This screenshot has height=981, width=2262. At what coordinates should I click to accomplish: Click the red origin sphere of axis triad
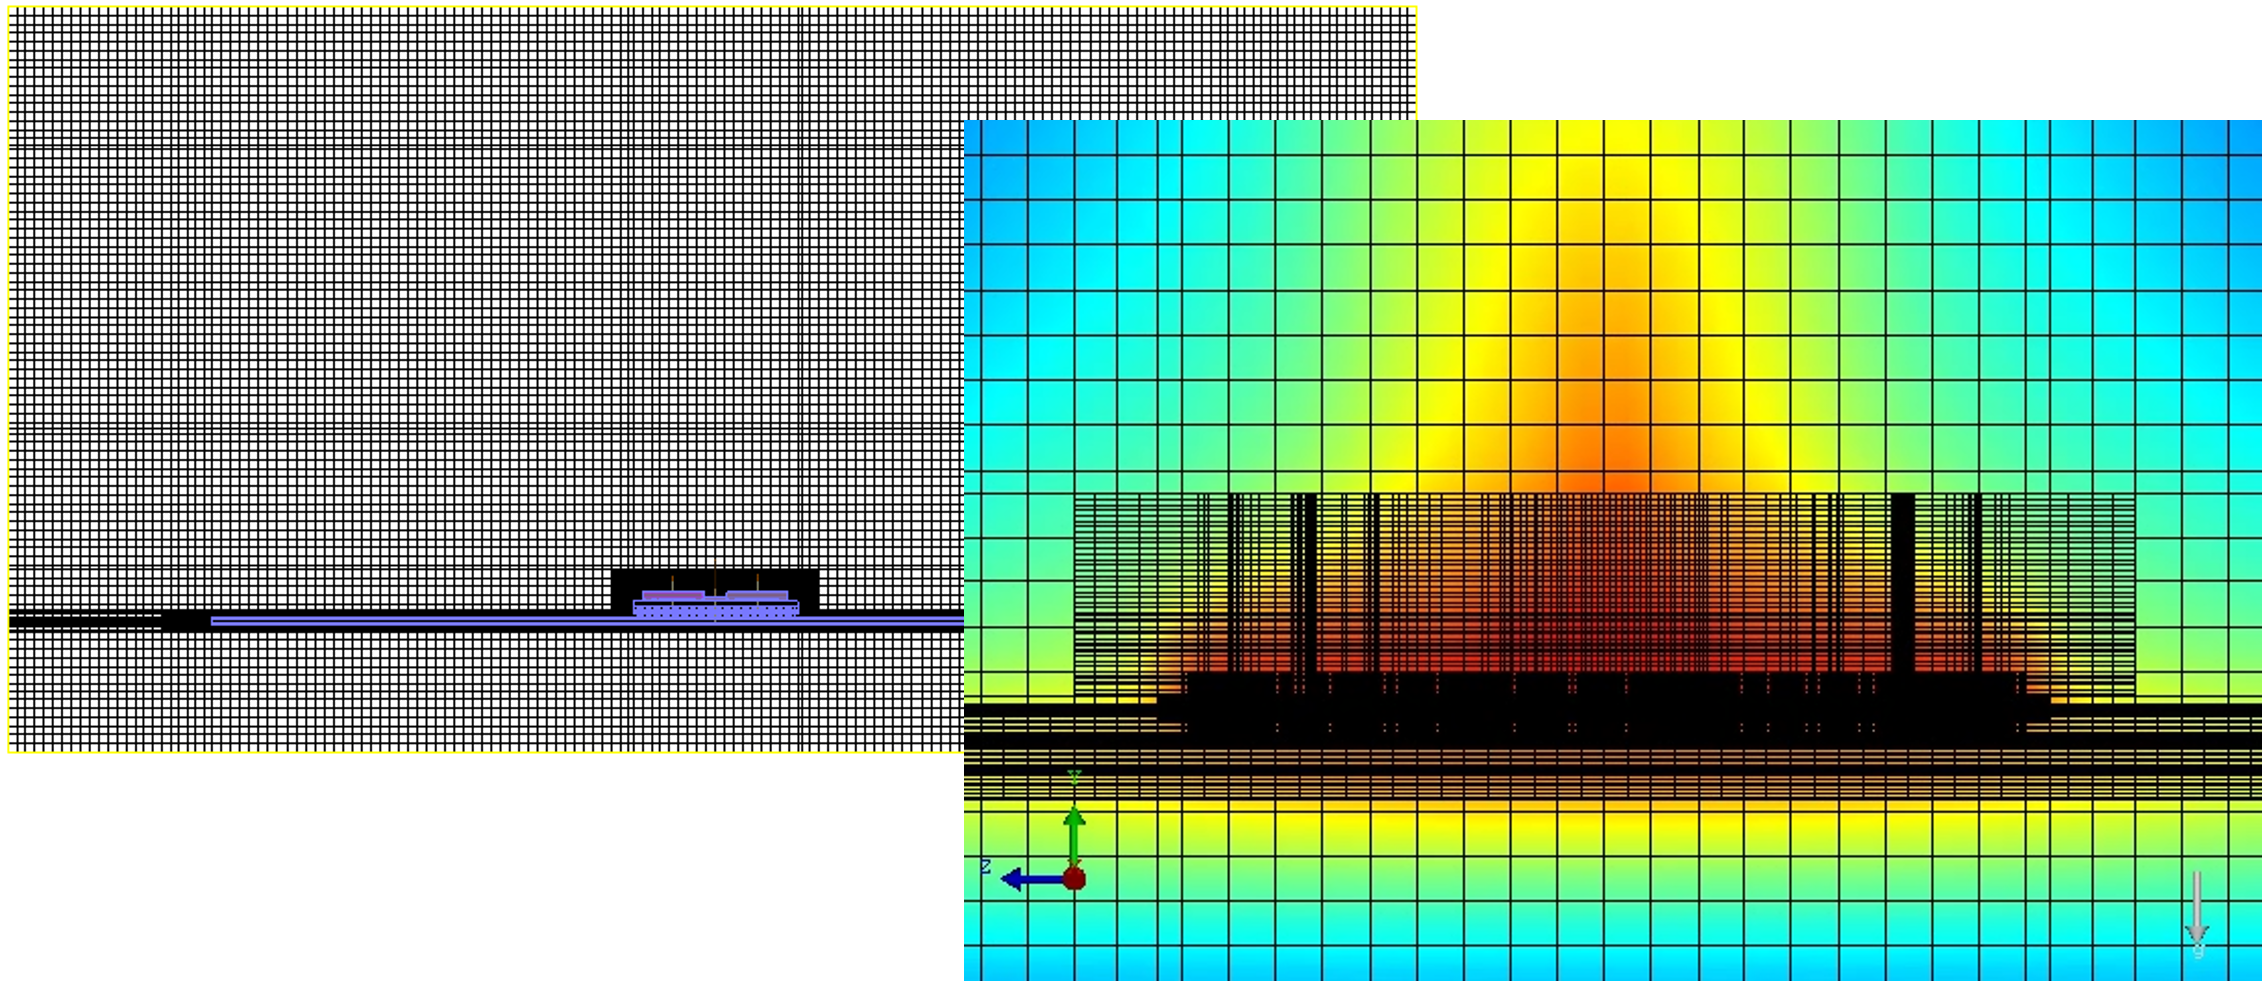click(x=1074, y=879)
